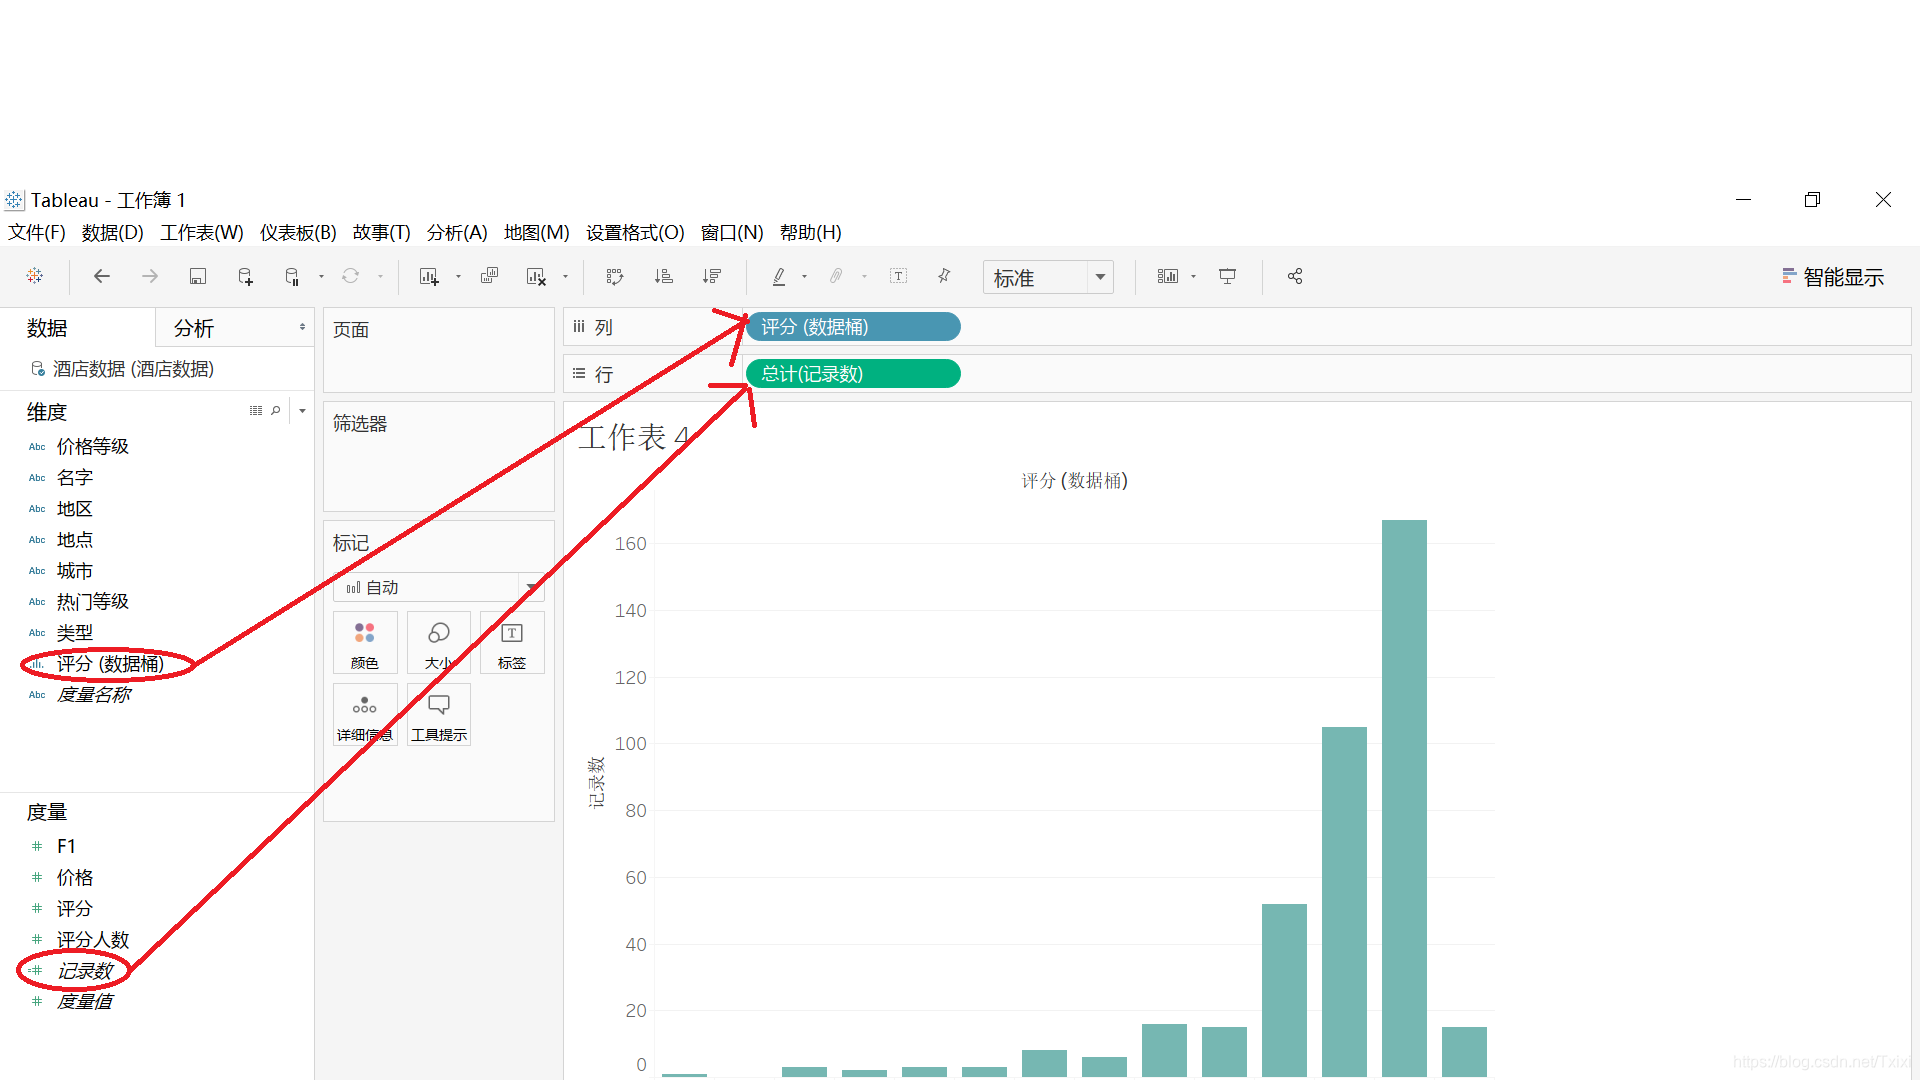Click the Size mark card
1920x1080 pixels.
coord(438,643)
